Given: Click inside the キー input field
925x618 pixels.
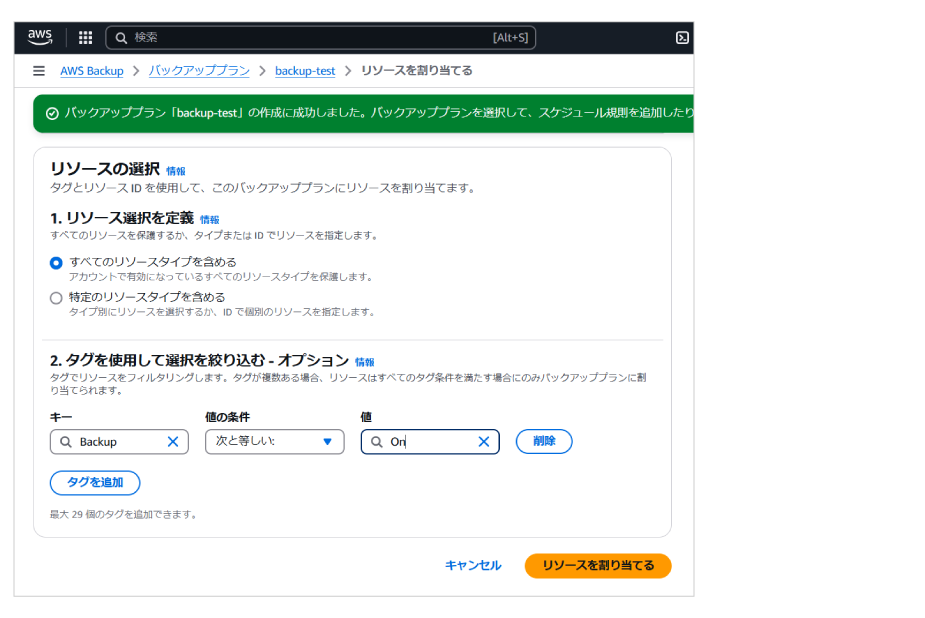Looking at the screenshot, I should pos(118,441).
